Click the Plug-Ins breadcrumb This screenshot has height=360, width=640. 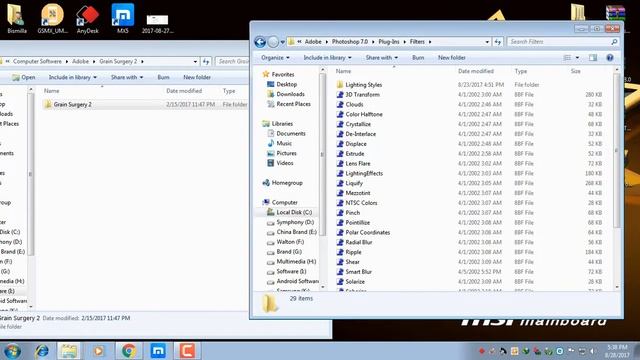click(x=389, y=42)
